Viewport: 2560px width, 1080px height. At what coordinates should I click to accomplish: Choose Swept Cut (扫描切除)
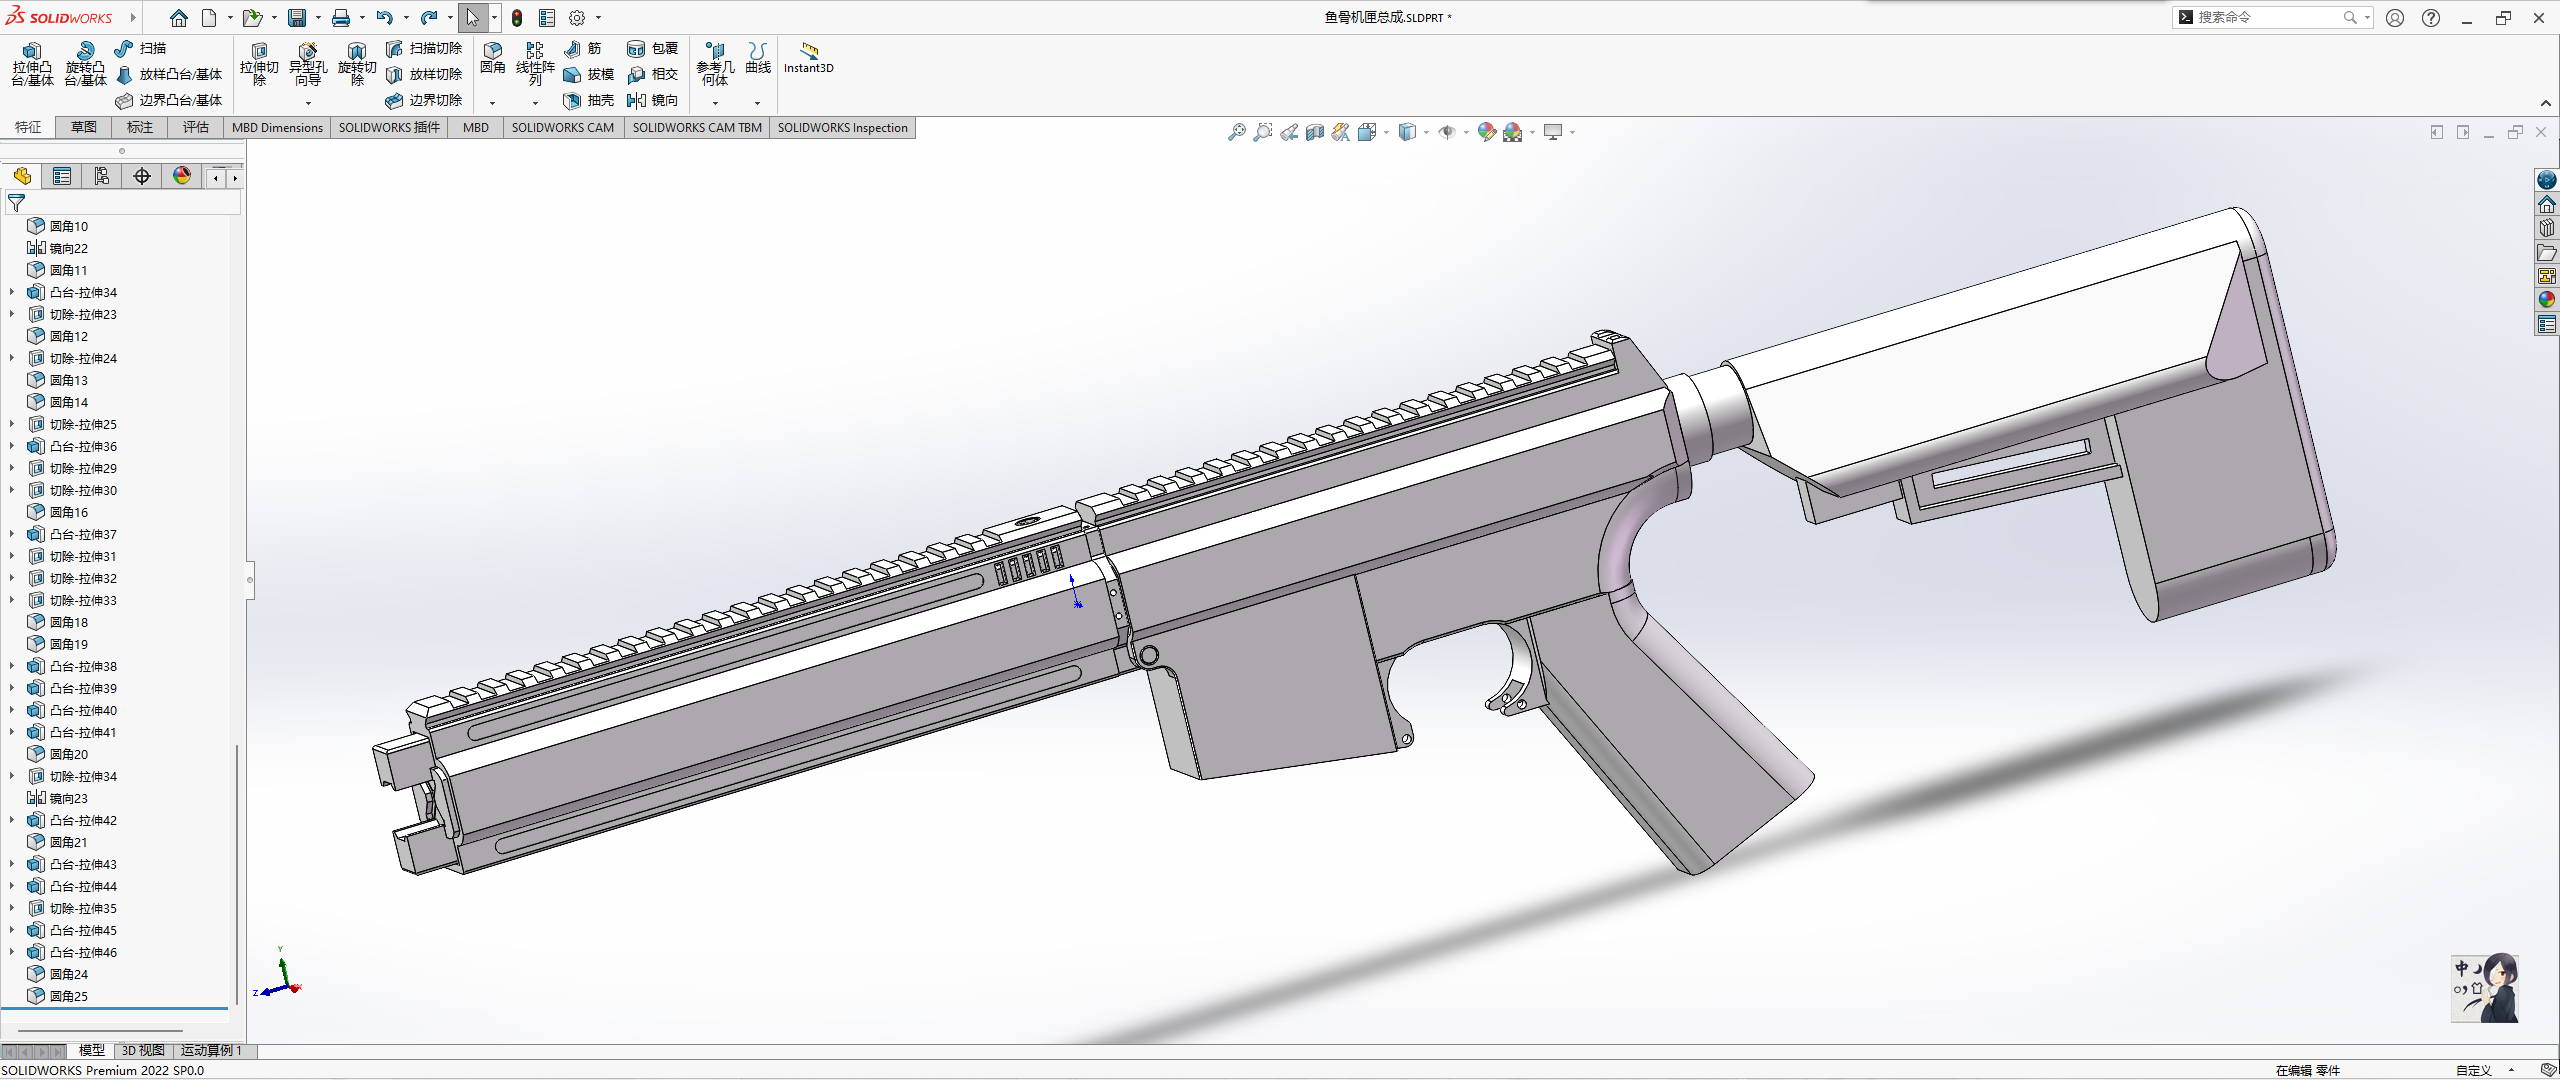pos(424,48)
